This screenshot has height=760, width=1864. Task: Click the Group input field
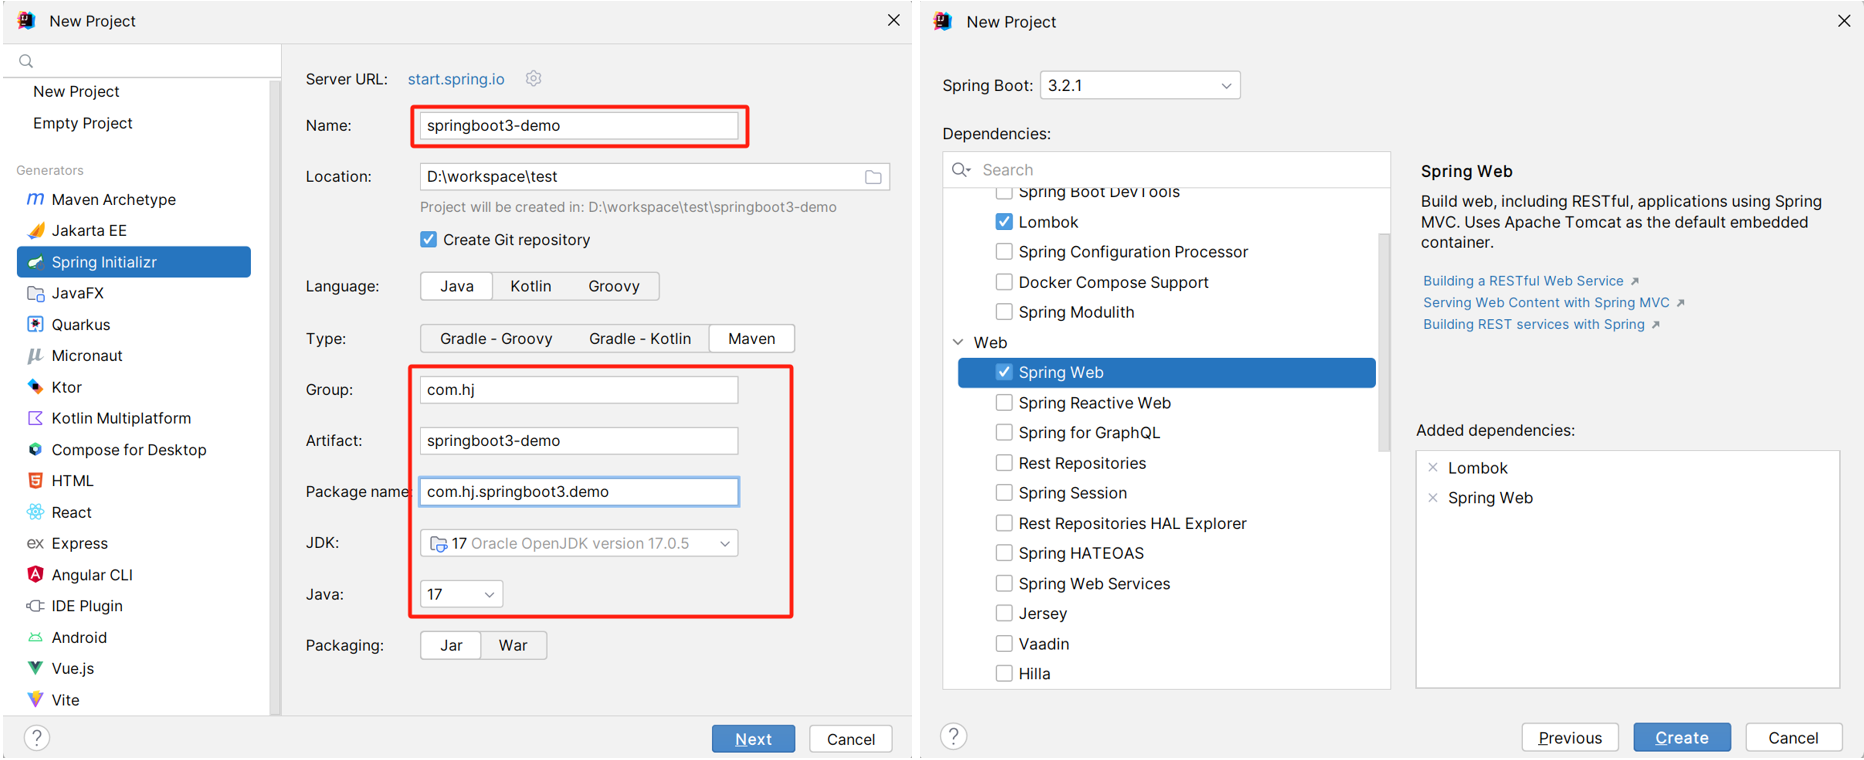[579, 389]
